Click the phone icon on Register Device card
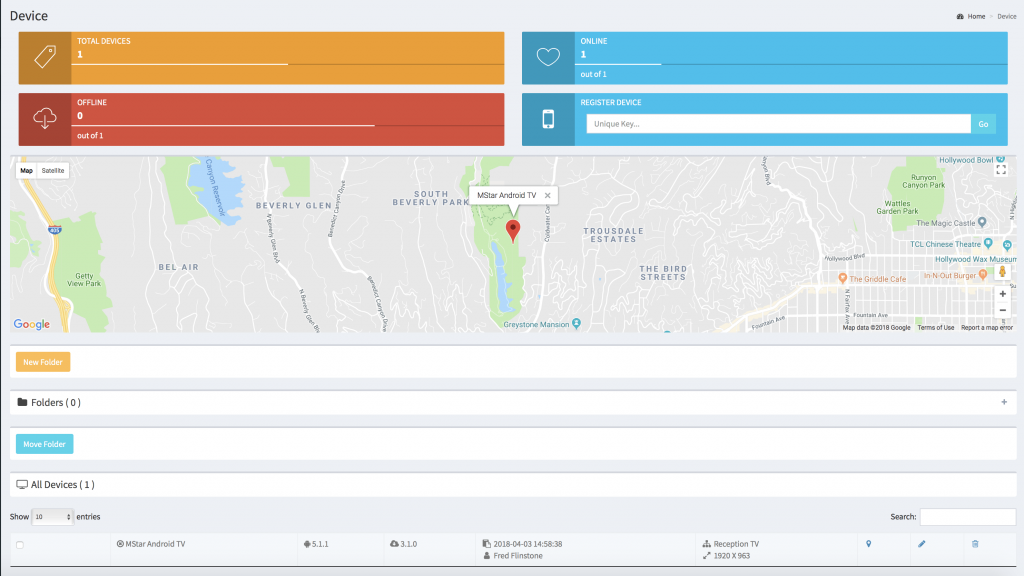 548,119
